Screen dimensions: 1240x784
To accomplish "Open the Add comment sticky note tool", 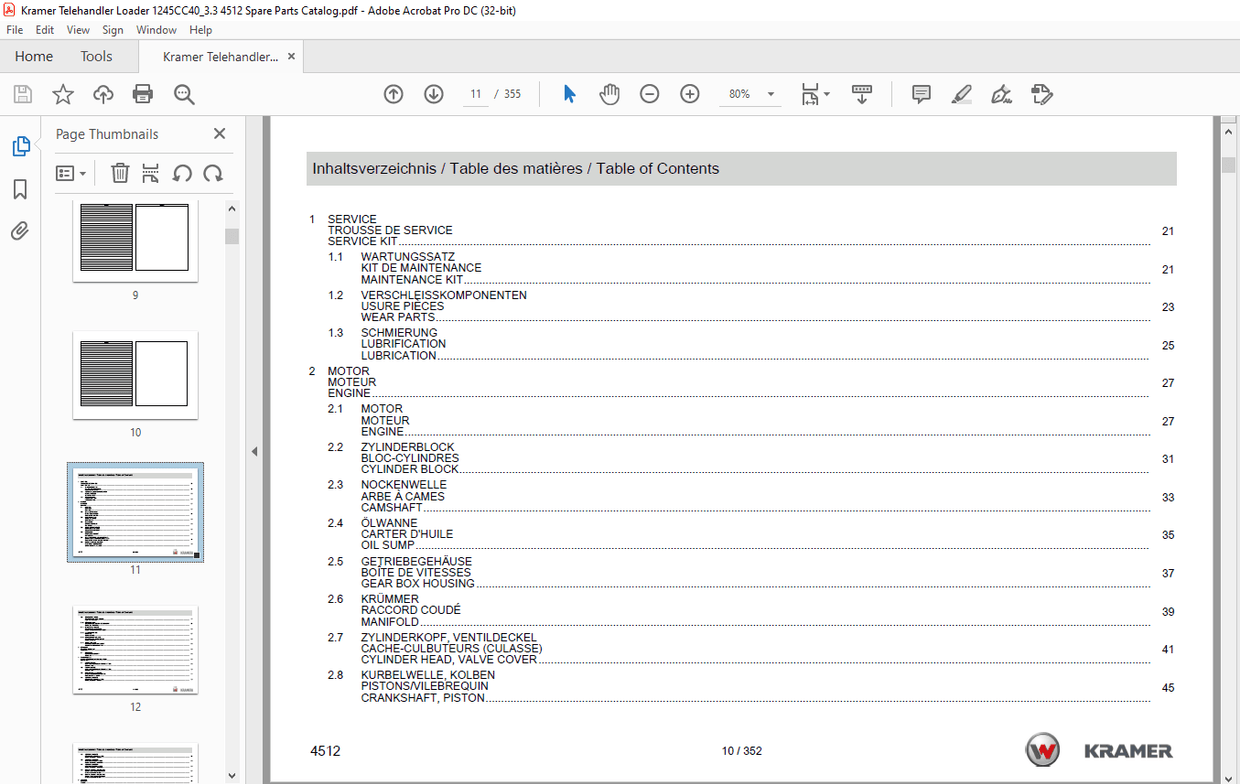I will click(921, 94).
